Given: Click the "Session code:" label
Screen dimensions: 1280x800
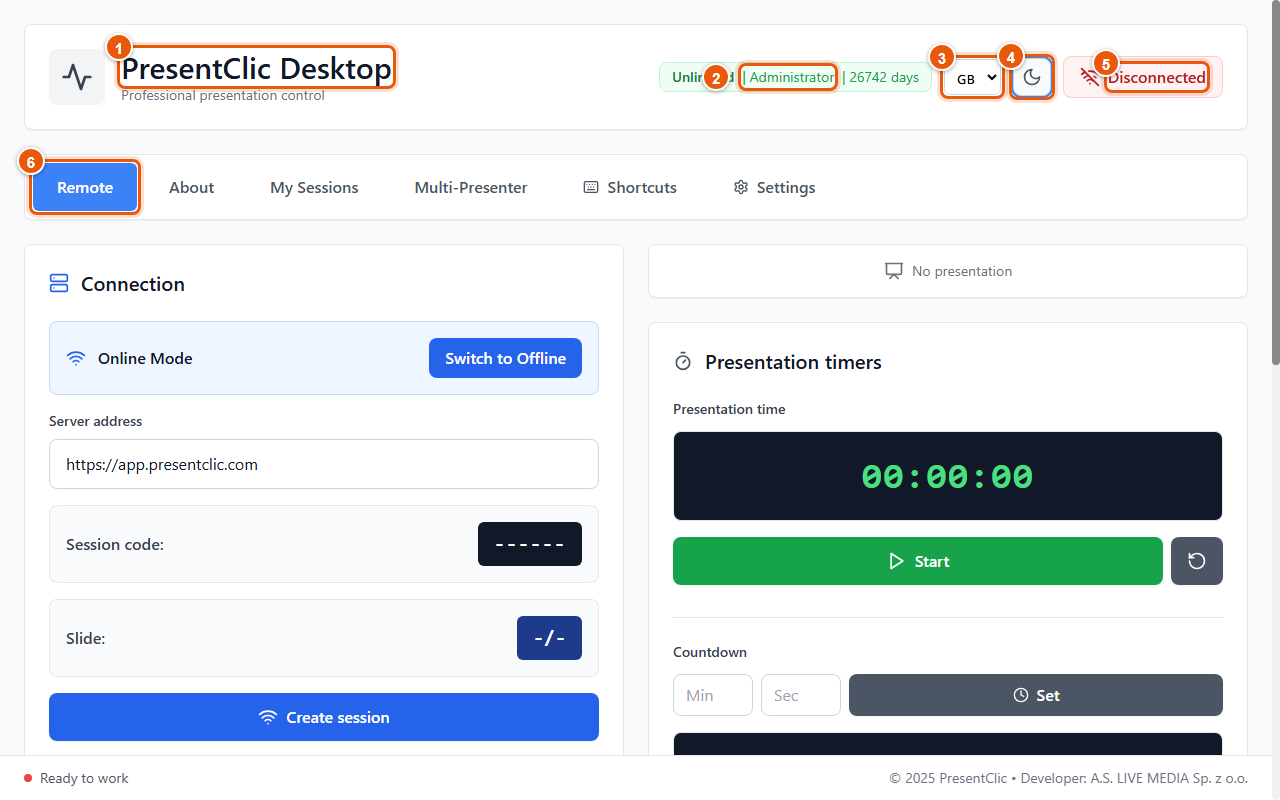Looking at the screenshot, I should pyautogui.click(x=115, y=545).
